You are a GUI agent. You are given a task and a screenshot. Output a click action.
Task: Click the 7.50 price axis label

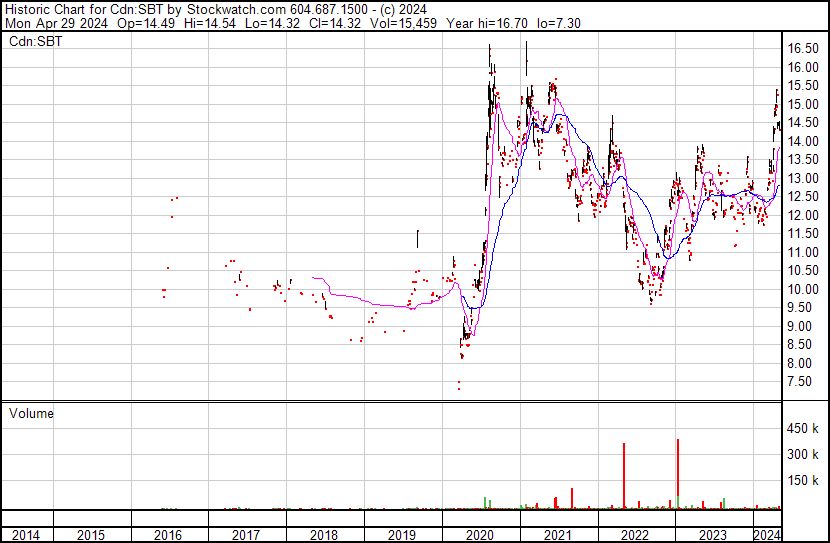coord(801,382)
